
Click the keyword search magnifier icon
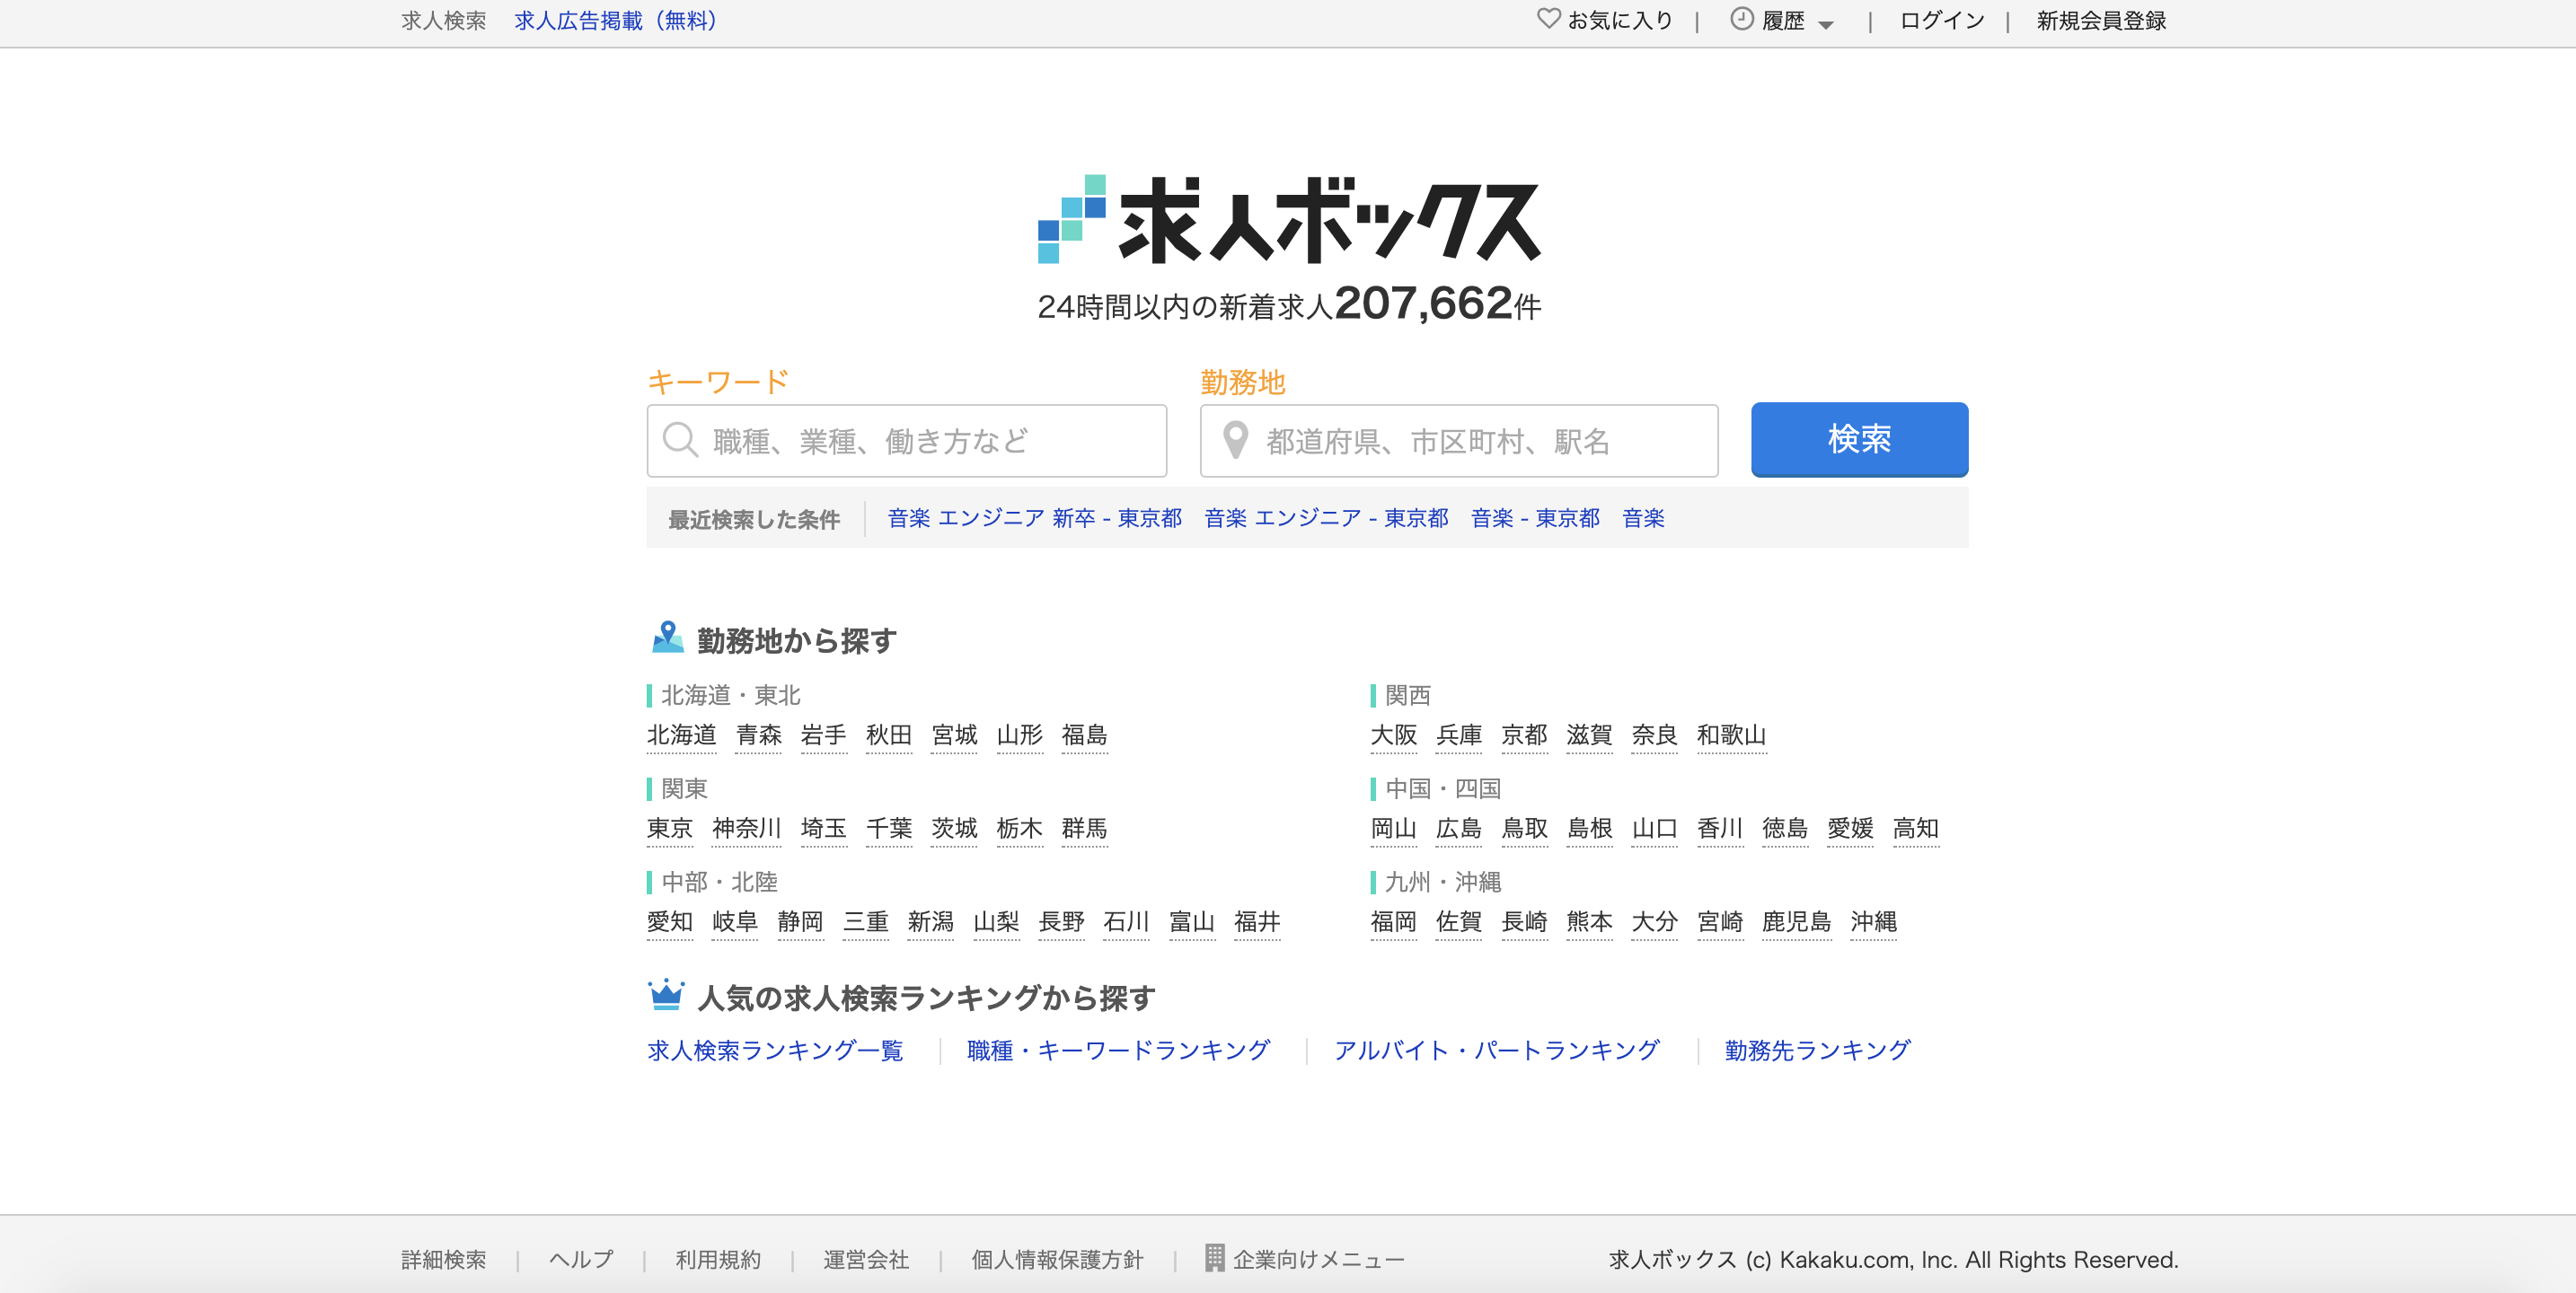pyautogui.click(x=680, y=440)
